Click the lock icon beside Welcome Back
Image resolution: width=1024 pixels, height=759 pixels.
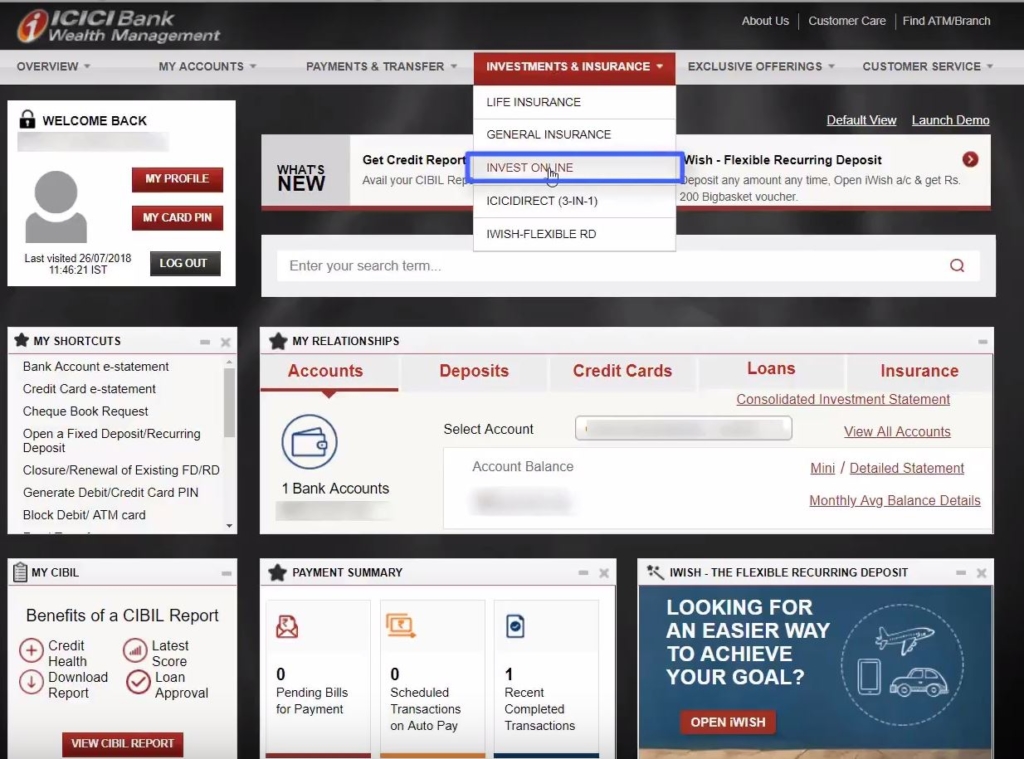click(x=27, y=119)
